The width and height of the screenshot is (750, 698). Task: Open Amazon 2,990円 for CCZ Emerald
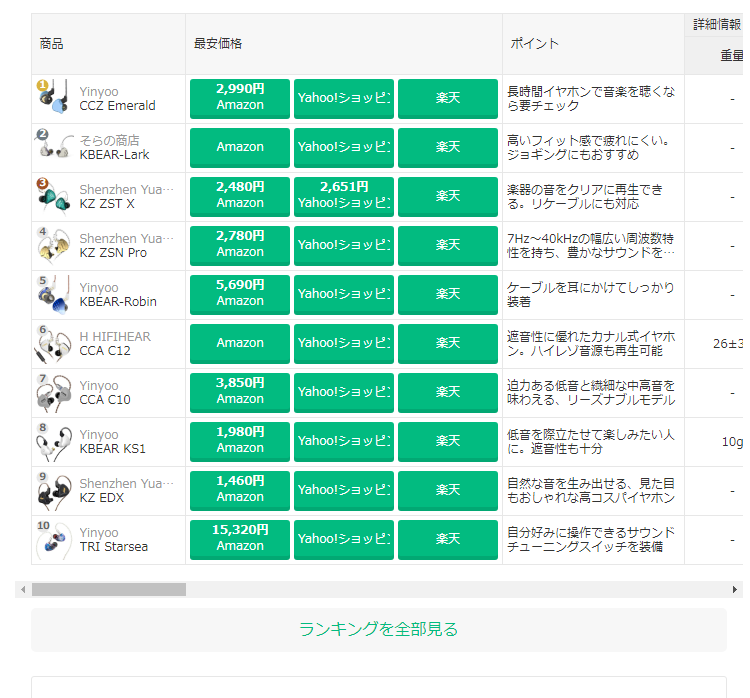240,98
